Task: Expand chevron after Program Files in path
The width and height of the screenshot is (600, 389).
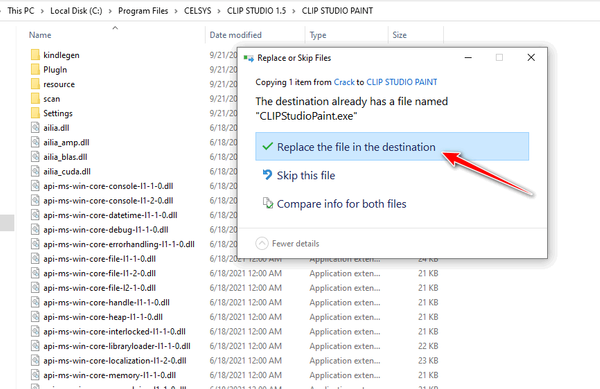Action: pyautogui.click(x=176, y=11)
